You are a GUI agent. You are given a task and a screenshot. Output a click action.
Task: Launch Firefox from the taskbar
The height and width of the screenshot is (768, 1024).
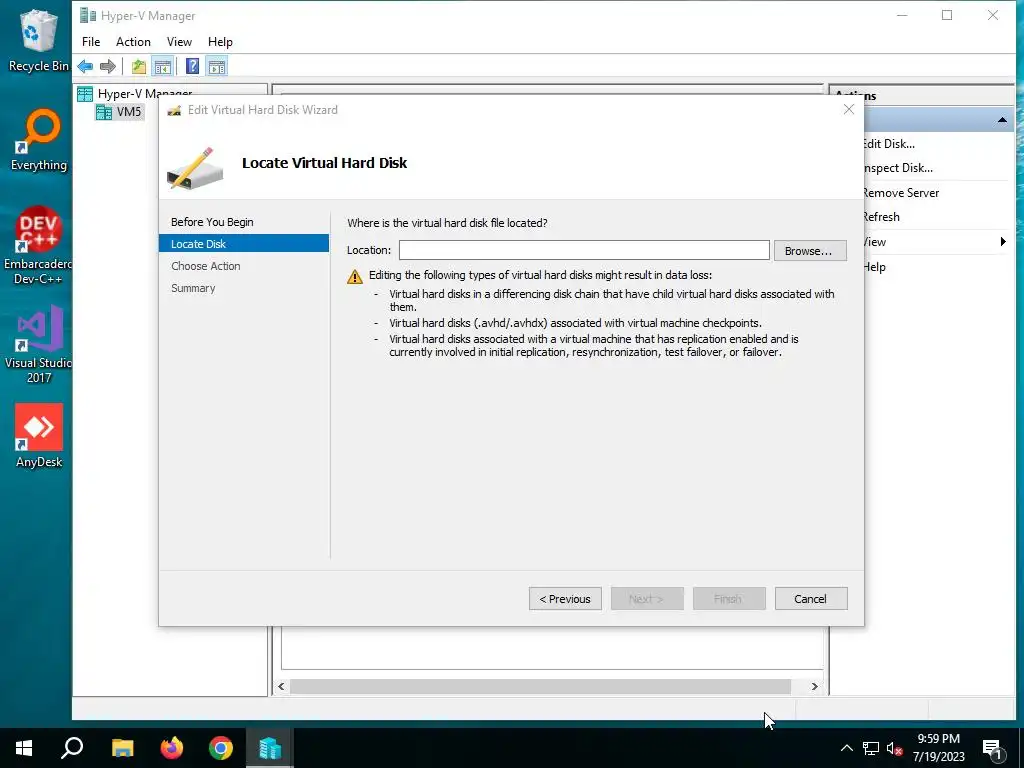(x=172, y=748)
